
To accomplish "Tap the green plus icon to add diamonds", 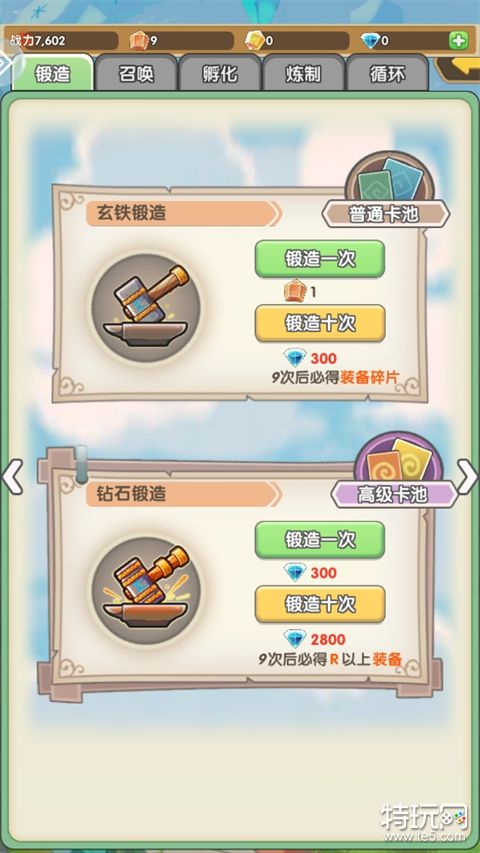I will (458, 41).
